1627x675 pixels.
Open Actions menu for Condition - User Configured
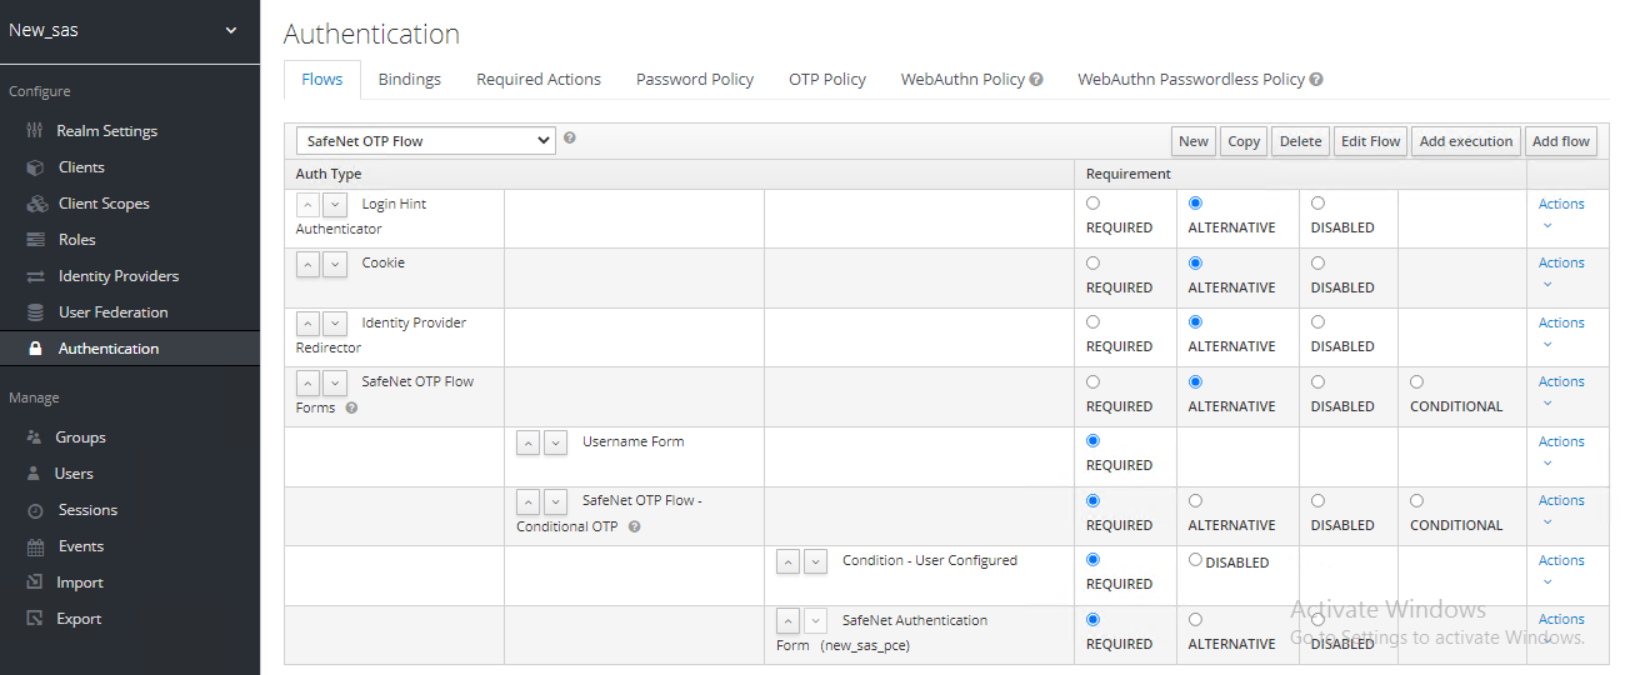pyautogui.click(x=1561, y=569)
